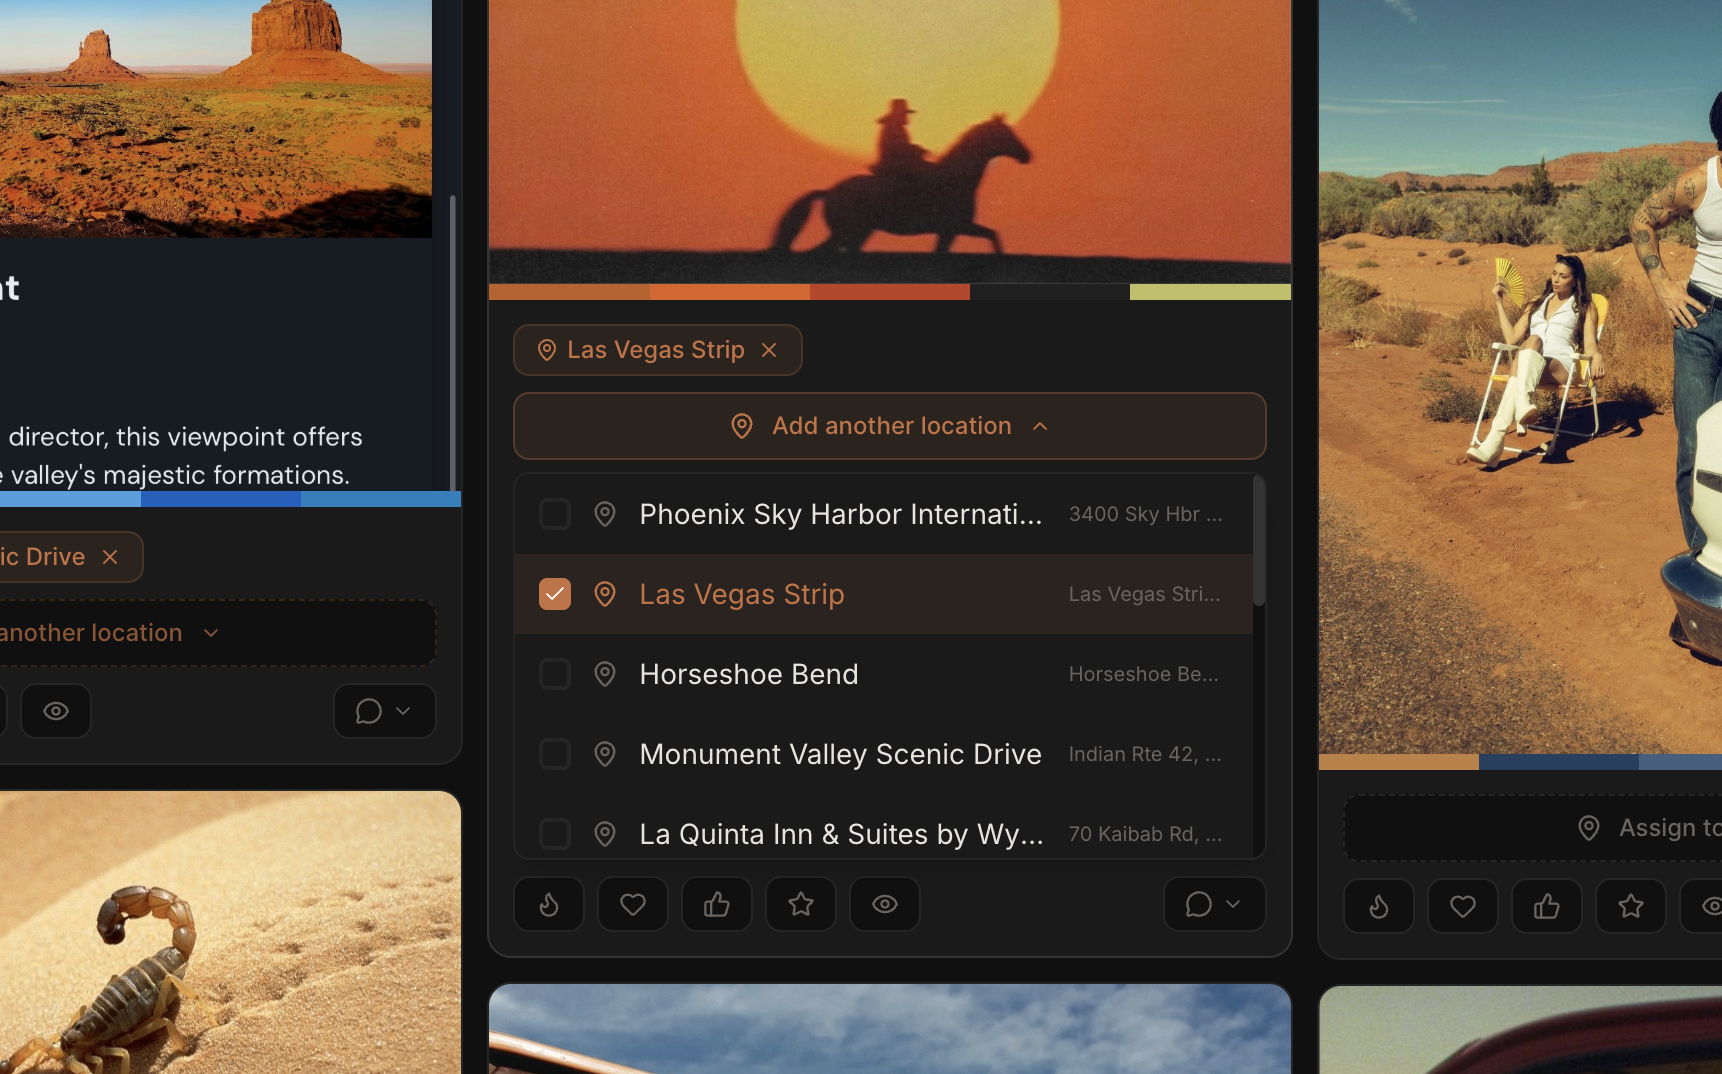Click the fire reaction on right card
The width and height of the screenshot is (1722, 1074).
(x=1379, y=906)
